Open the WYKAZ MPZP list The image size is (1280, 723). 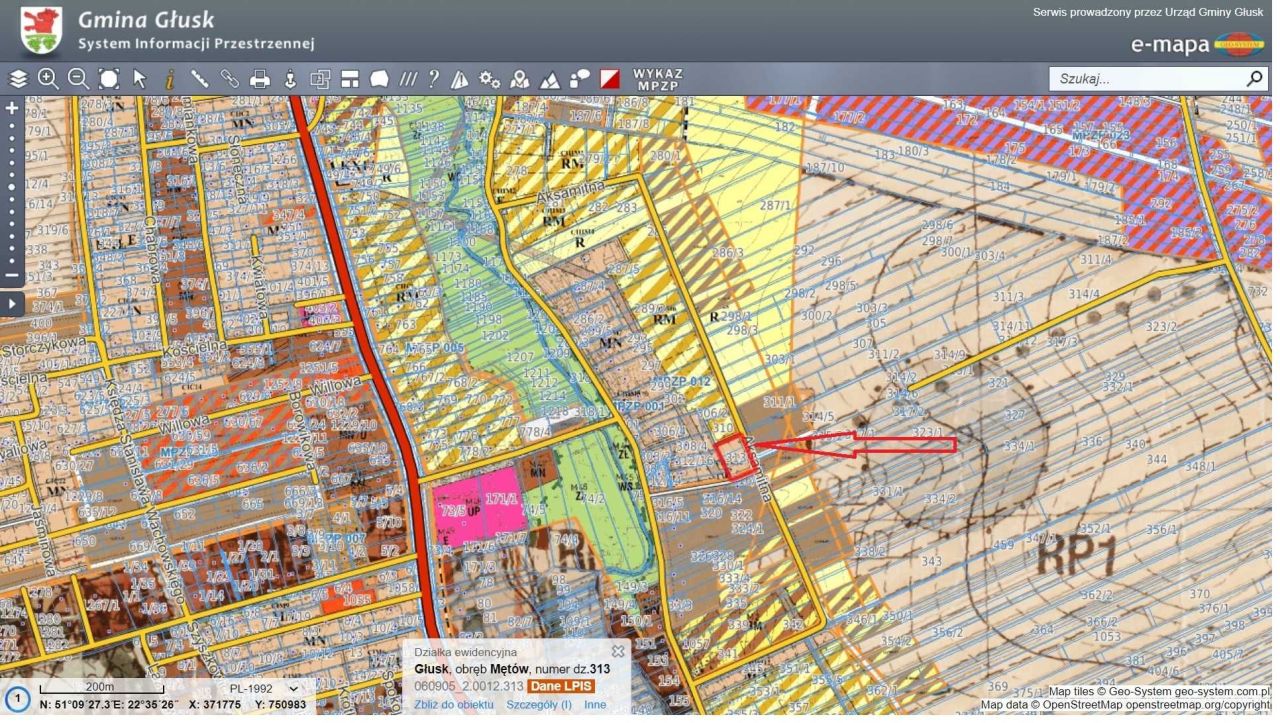click(x=657, y=79)
